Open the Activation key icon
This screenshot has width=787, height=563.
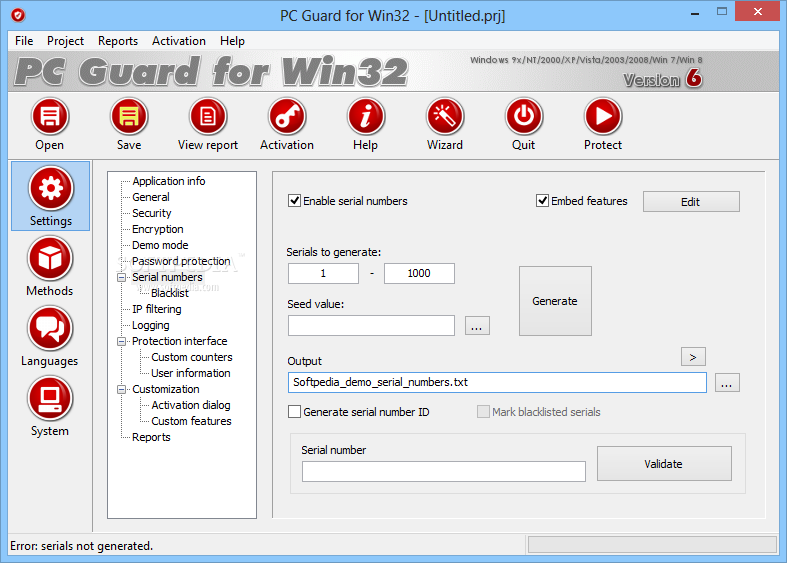click(x=287, y=116)
